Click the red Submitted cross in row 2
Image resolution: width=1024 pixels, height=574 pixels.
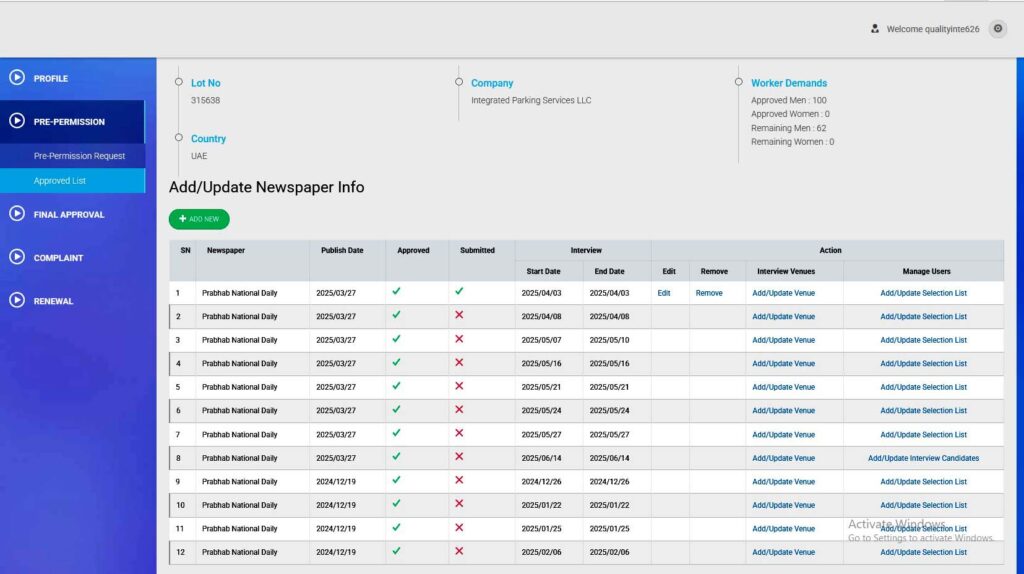point(459,315)
